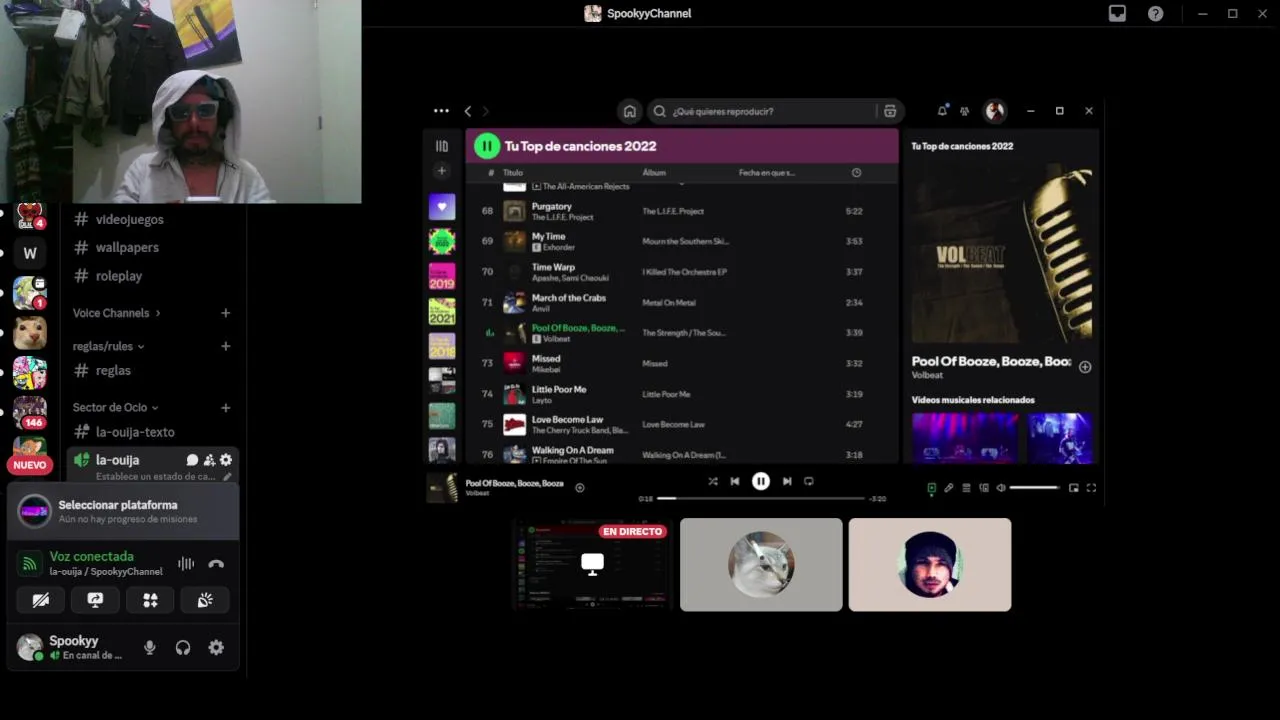Click Spotify search field ¿Qué quieres reproducir?
1280x720 pixels.
pyautogui.click(x=762, y=111)
